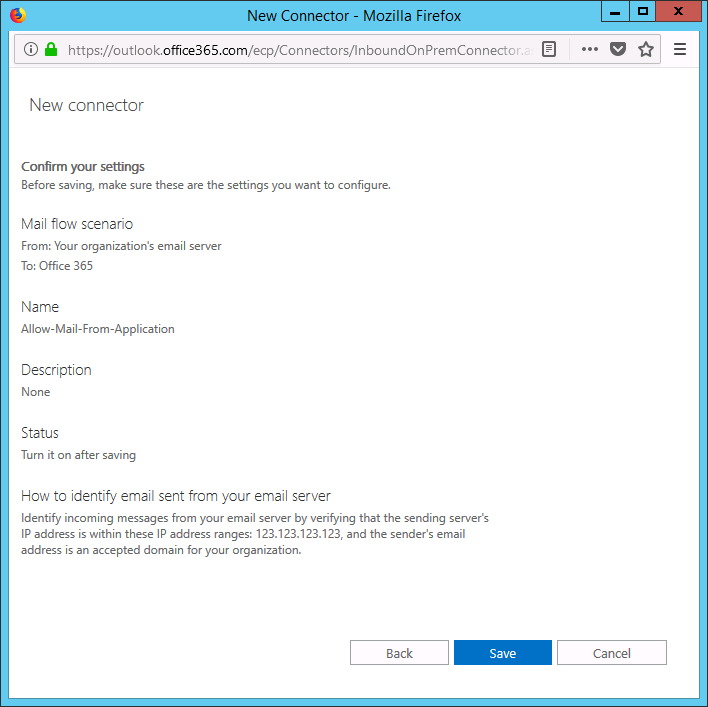Viewport: 708px width, 707px height.
Task: Click the site information icon in address bar
Action: pos(31,49)
